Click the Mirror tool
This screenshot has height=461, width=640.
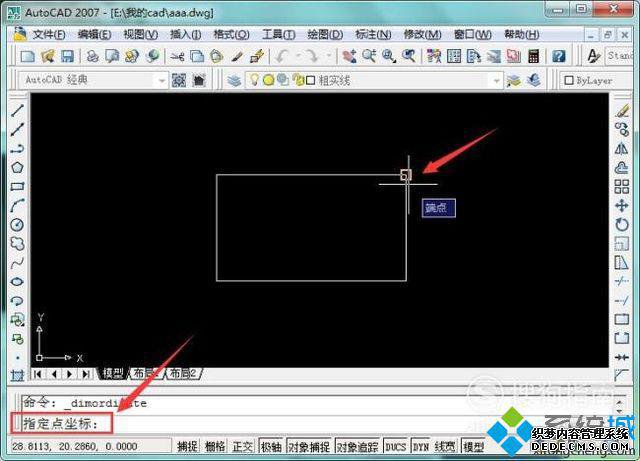coord(622,149)
